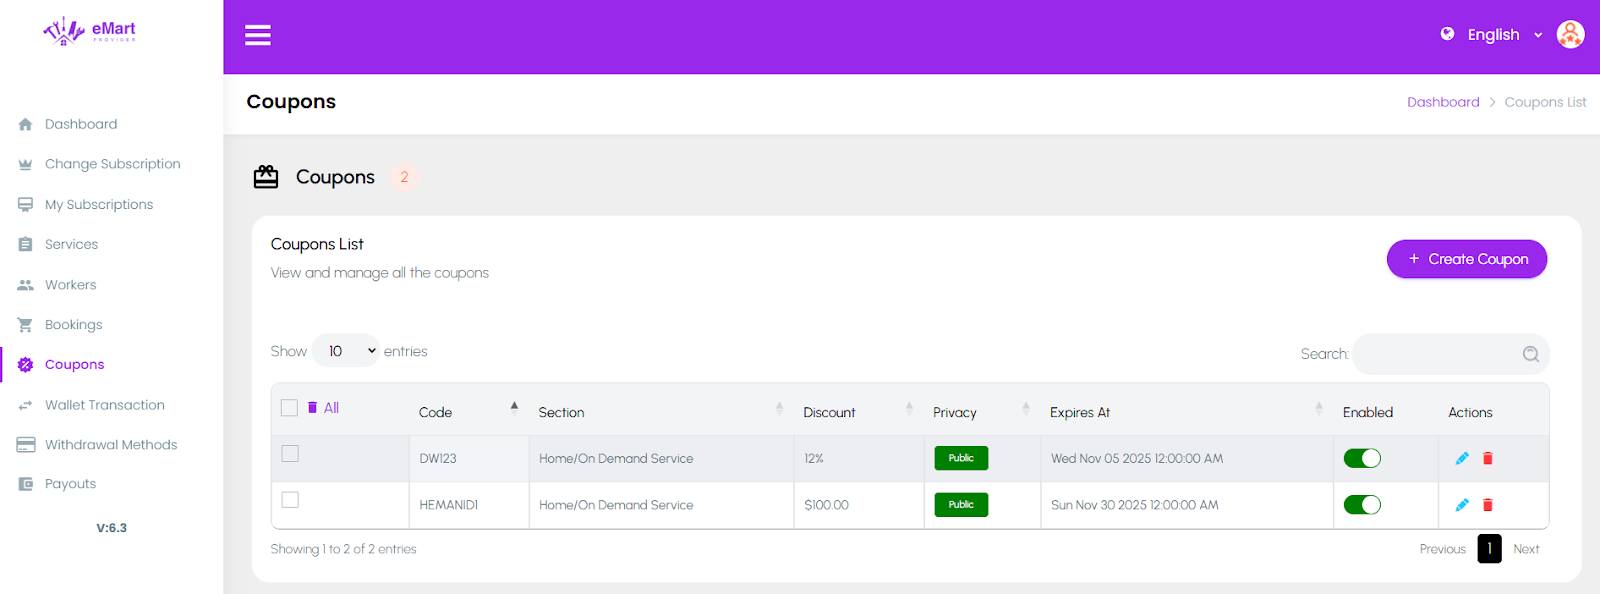Delete the DW123 coupon using trash icon
Screen dimensions: 1600x594
[x=1488, y=458]
